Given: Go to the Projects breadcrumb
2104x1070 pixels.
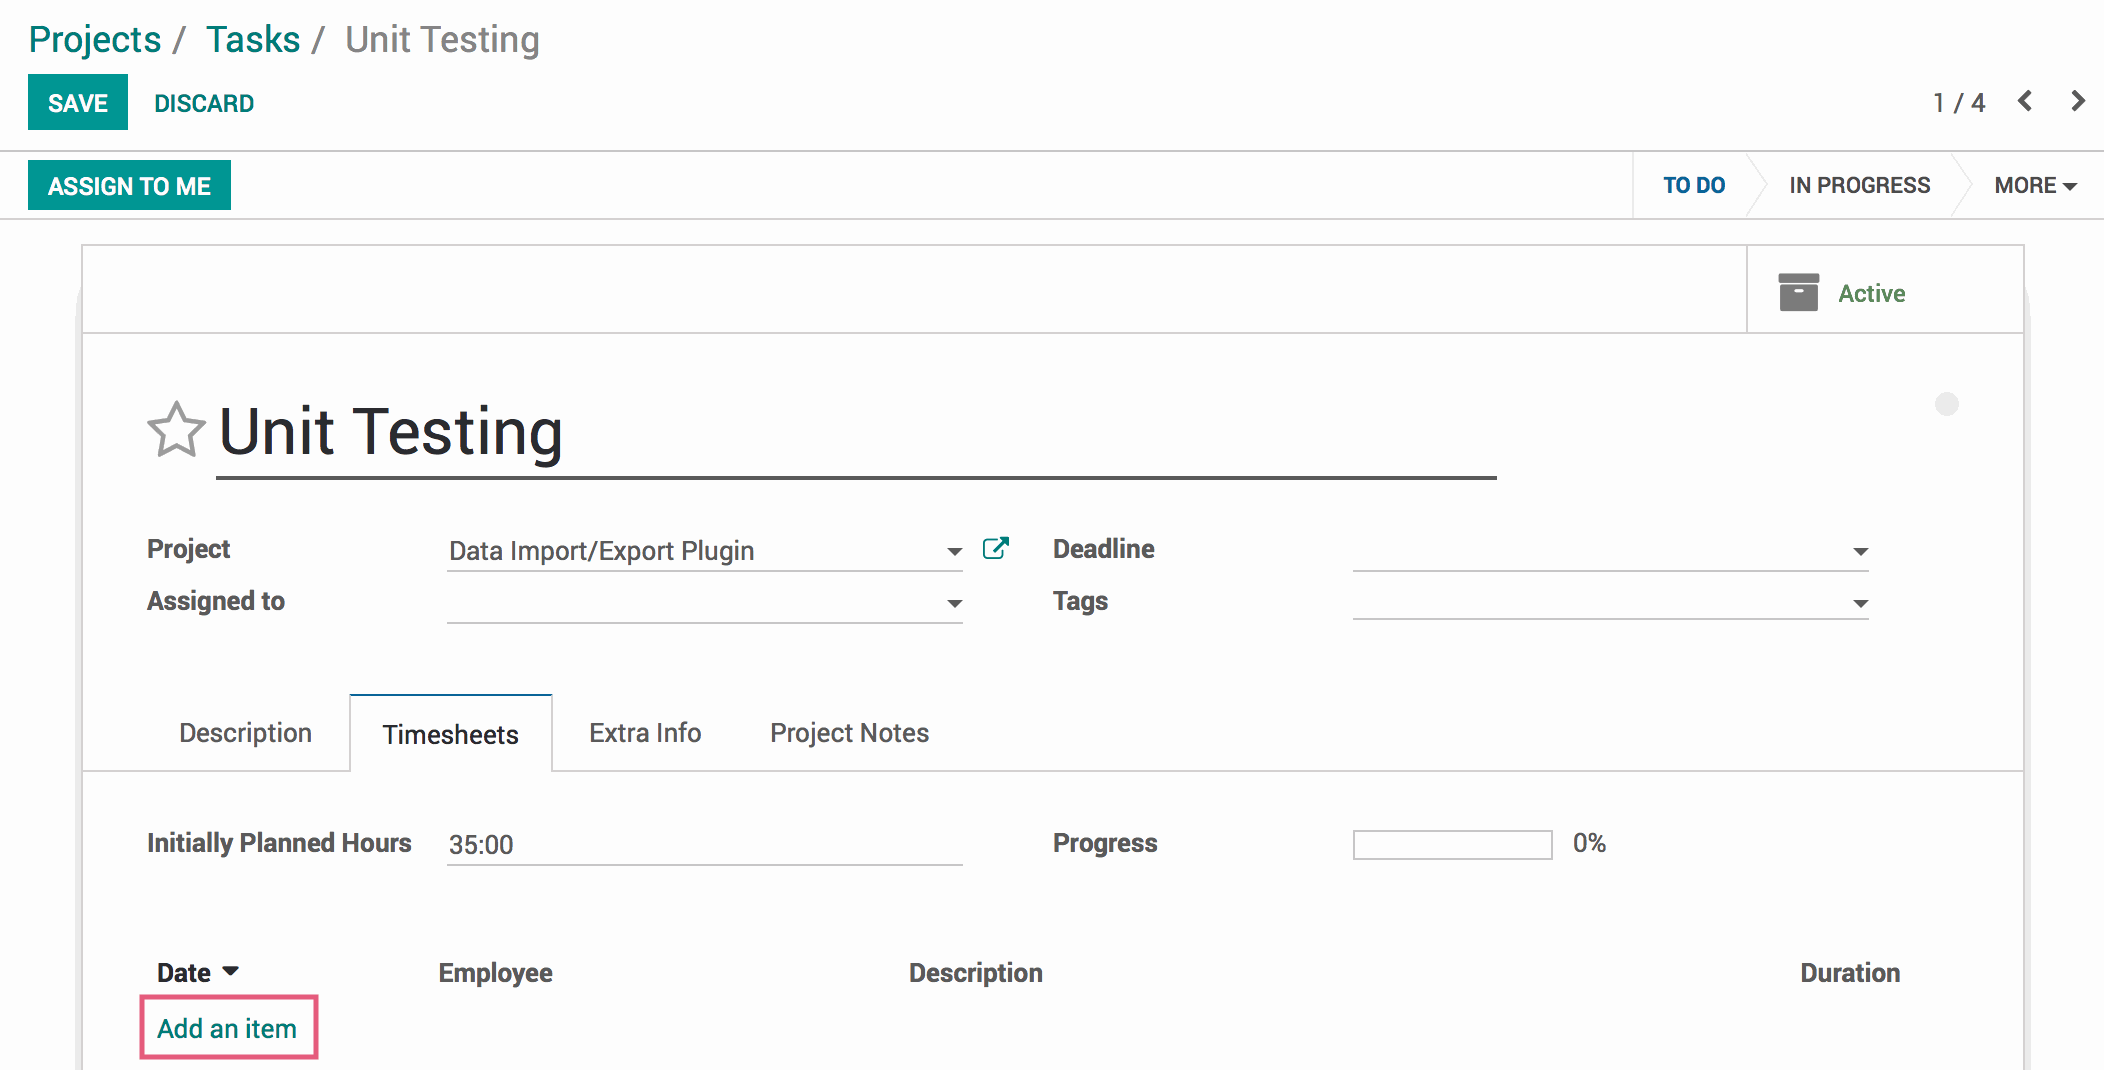Looking at the screenshot, I should (x=94, y=40).
